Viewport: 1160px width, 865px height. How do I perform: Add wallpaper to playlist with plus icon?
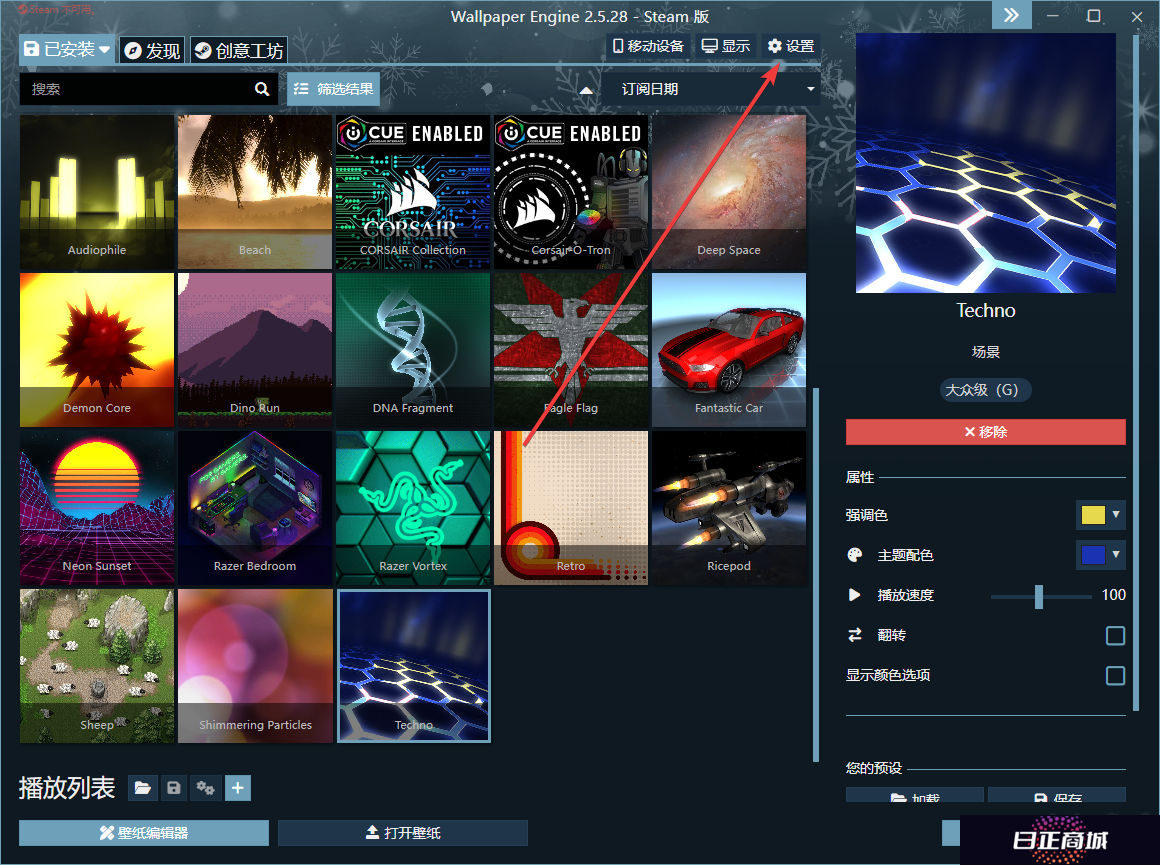point(237,788)
